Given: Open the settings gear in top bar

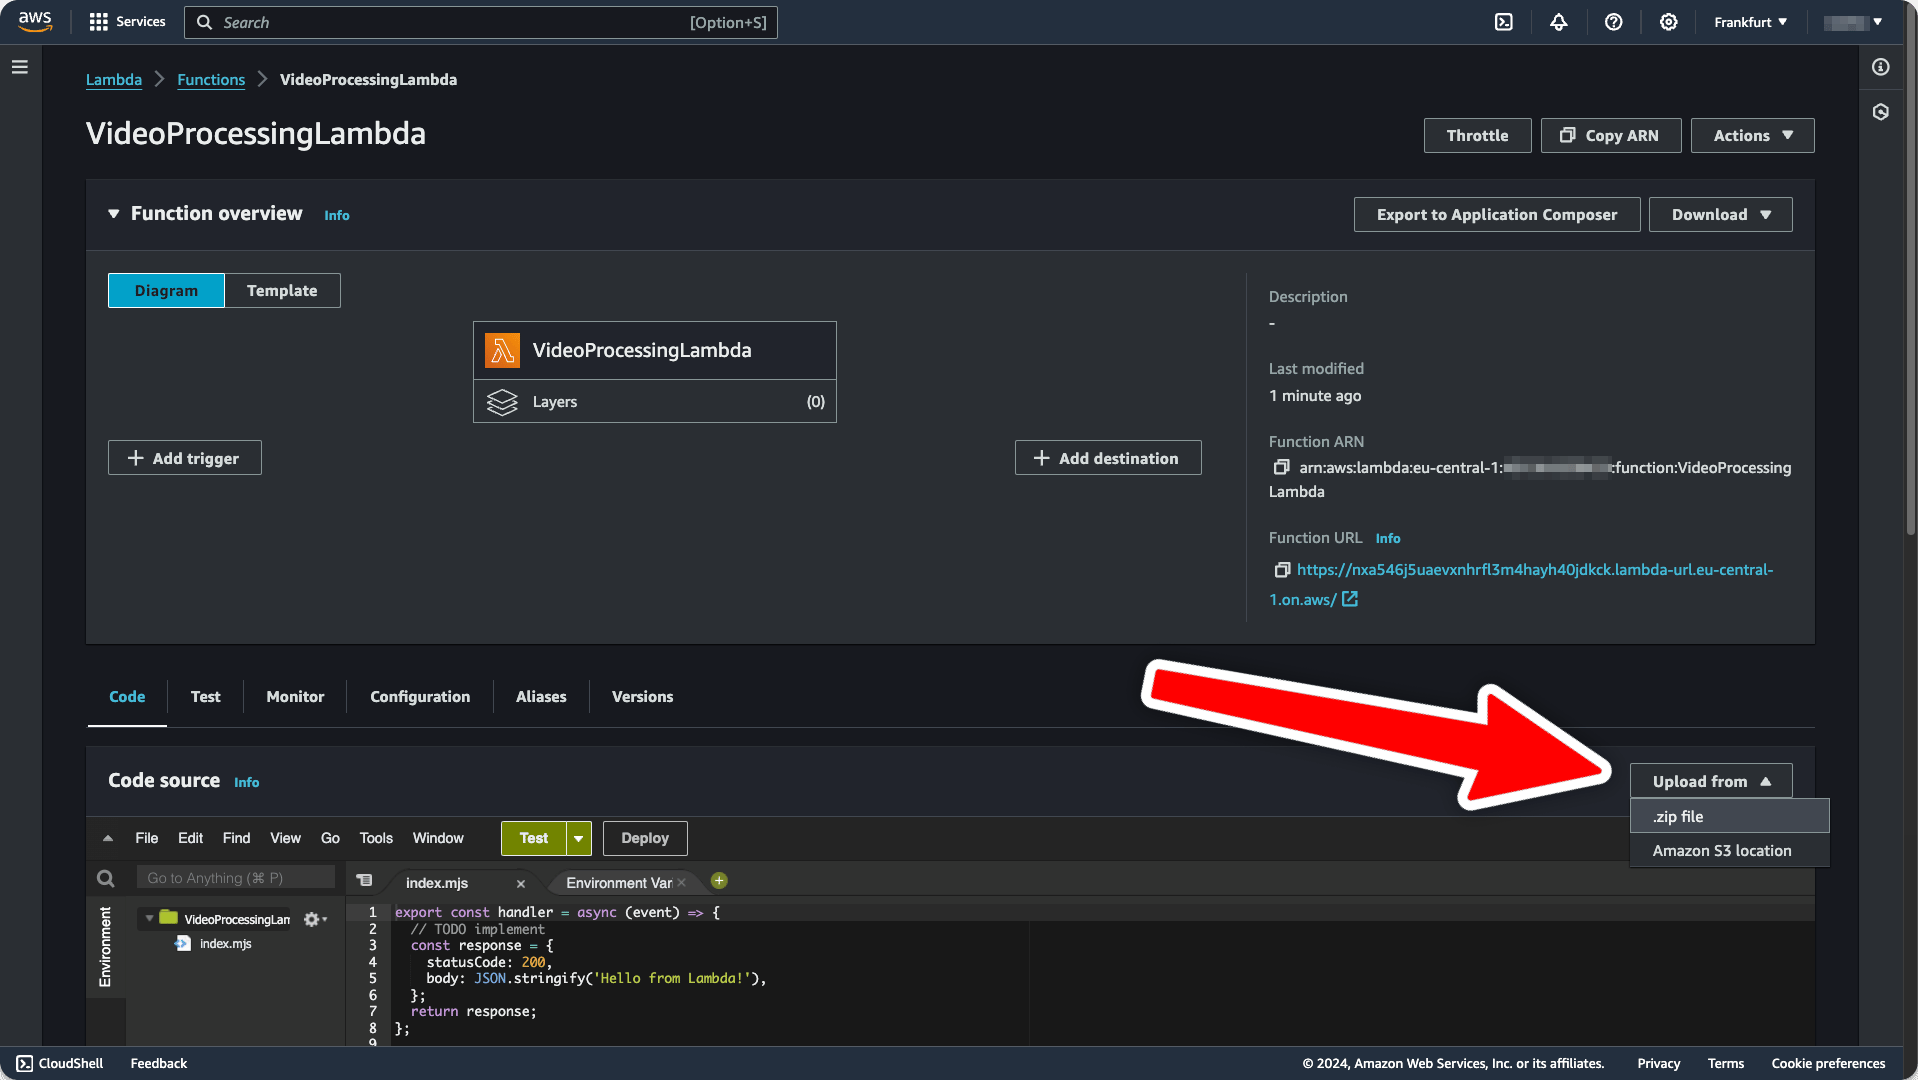Looking at the screenshot, I should (x=1669, y=22).
